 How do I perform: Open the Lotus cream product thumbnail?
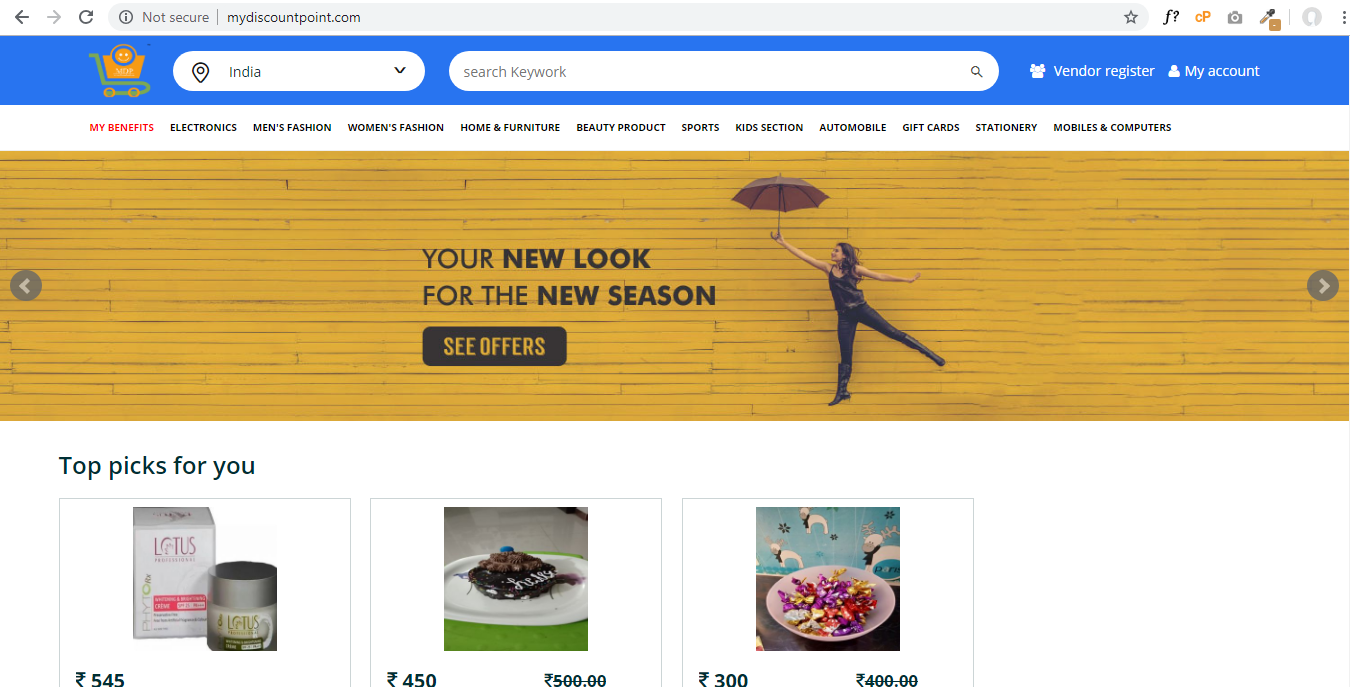tap(205, 579)
